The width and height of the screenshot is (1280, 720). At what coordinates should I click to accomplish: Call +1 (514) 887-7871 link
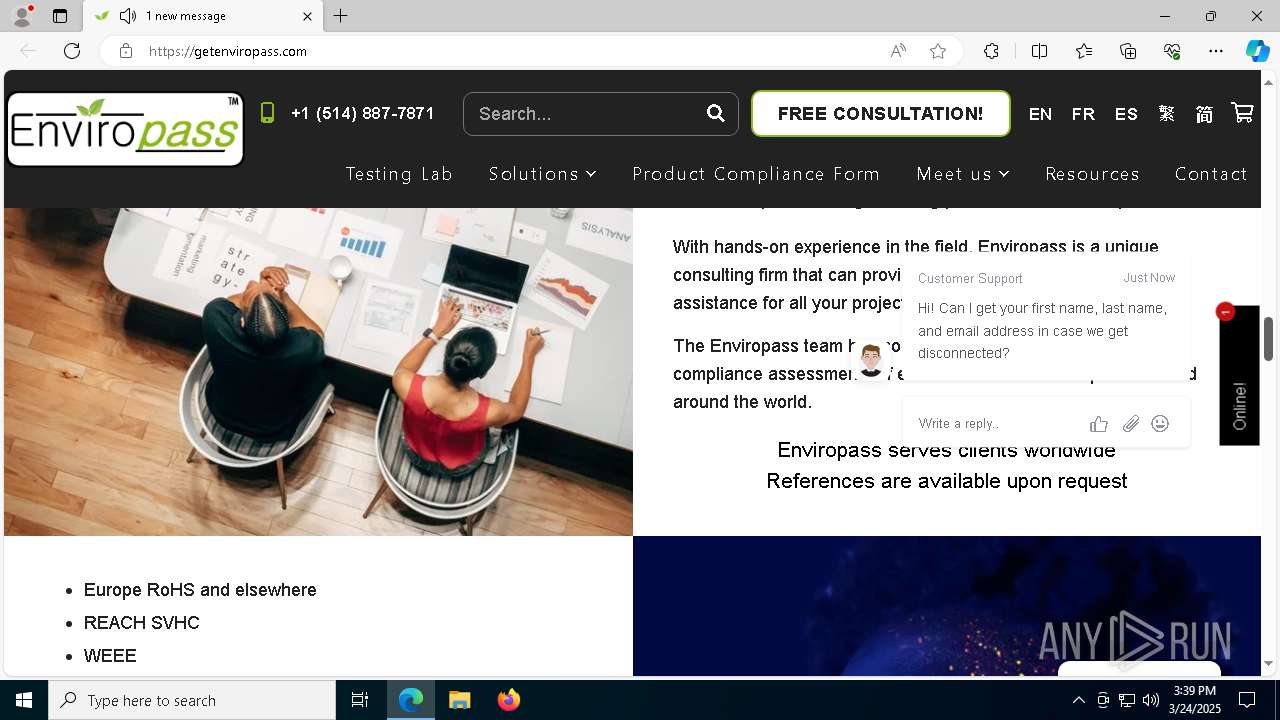363,114
